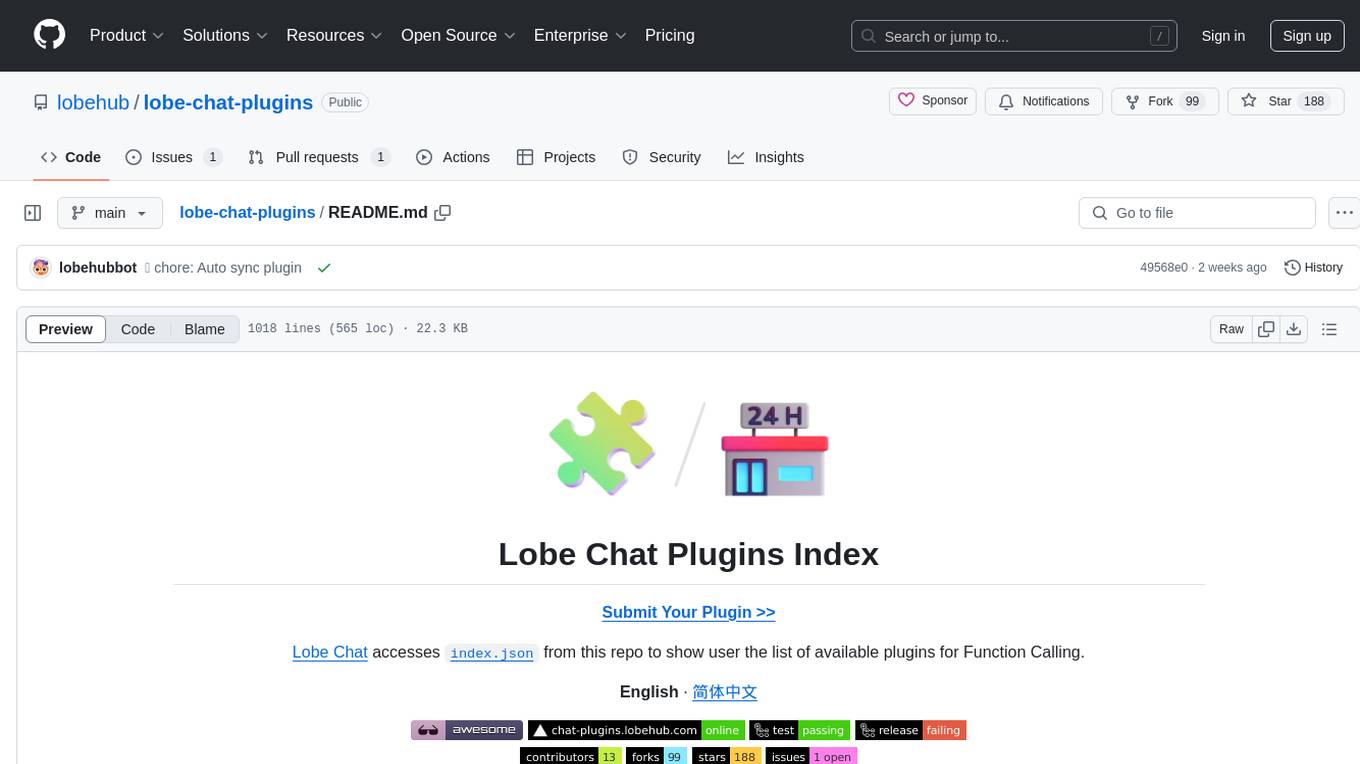The image size is (1360, 764).
Task: Open the more file actions menu
Action: click(x=1345, y=213)
